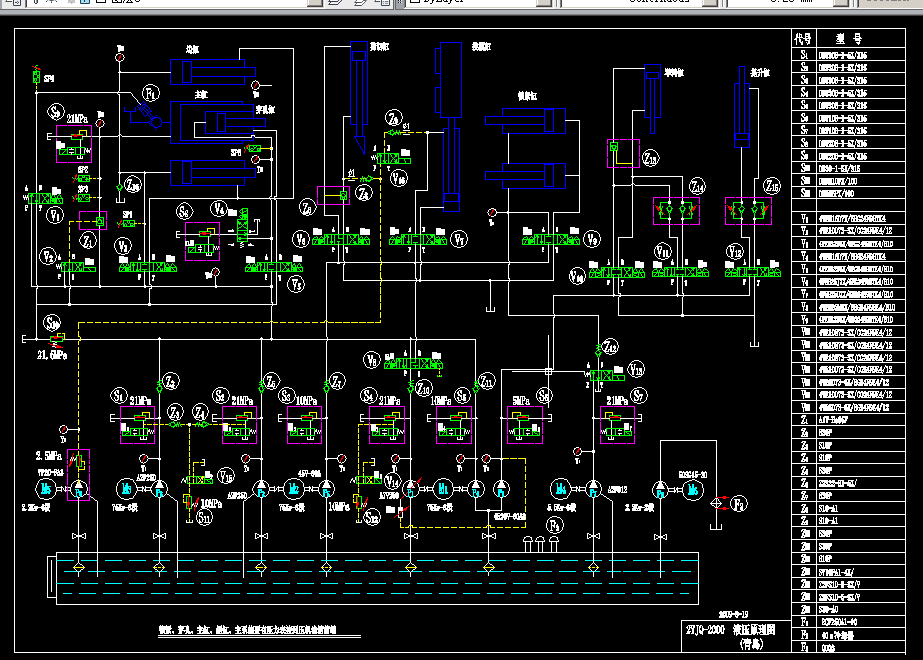923x660 pixels.
Task: Click the V11 valve circled label
Action: (662, 250)
